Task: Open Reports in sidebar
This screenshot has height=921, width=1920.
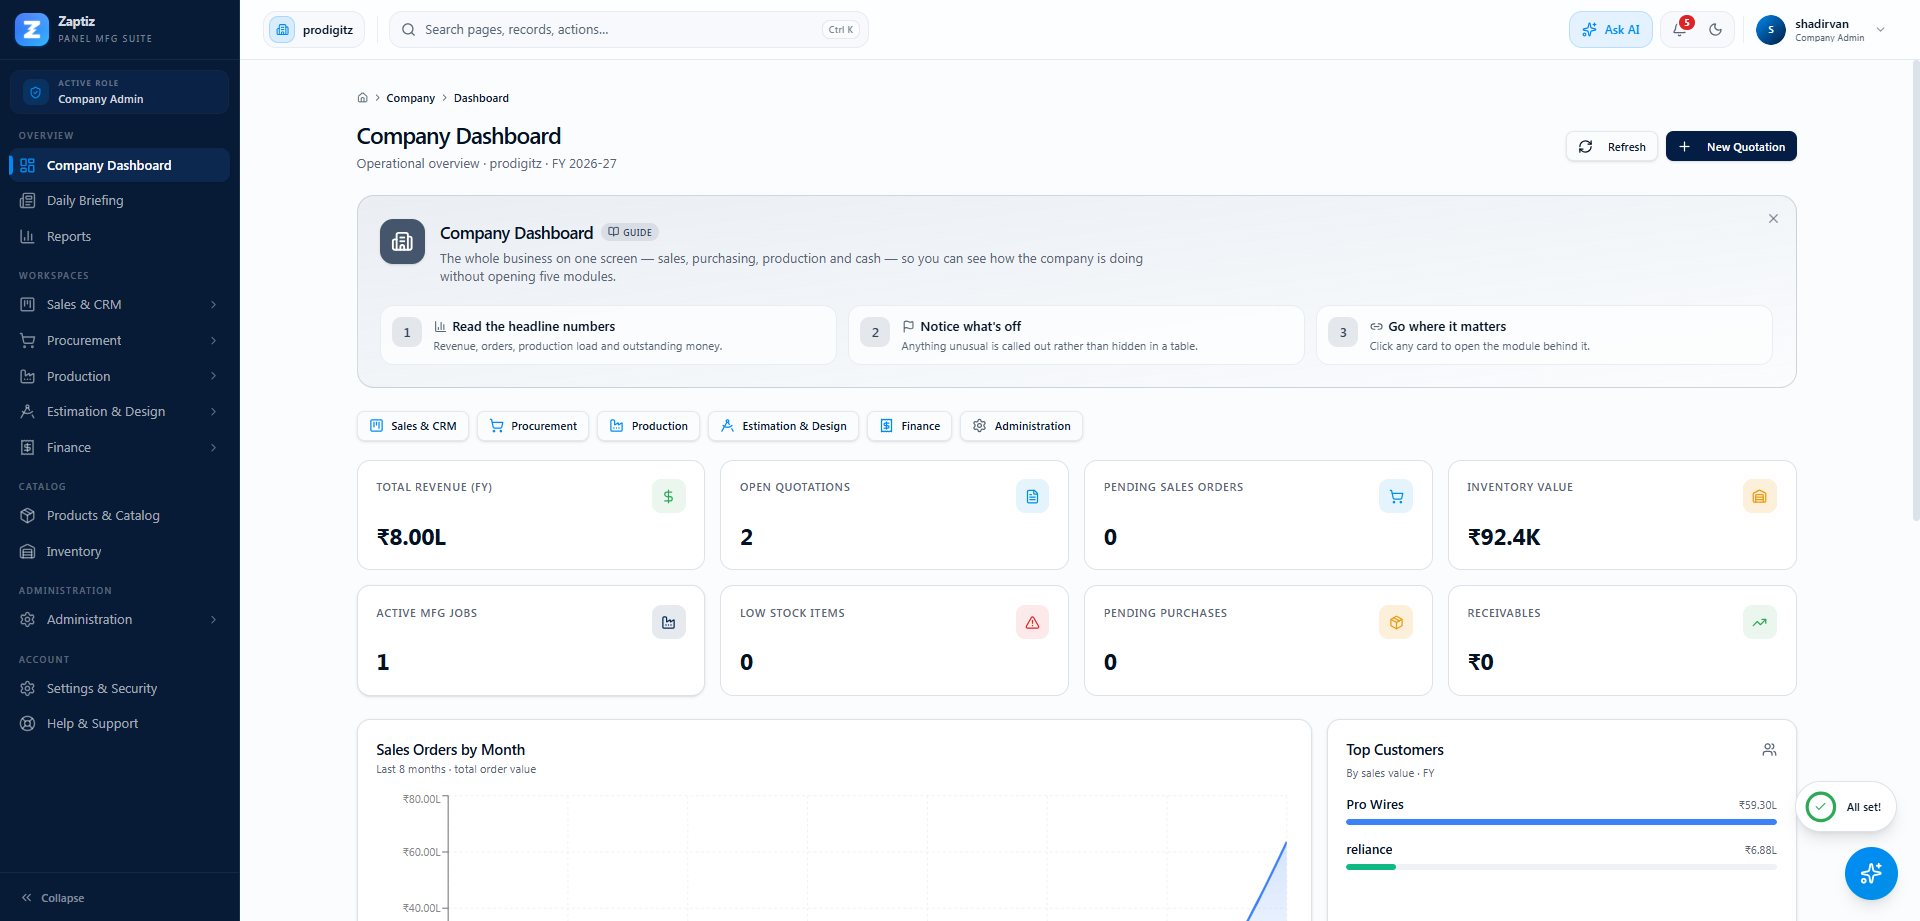Action: [119, 237]
